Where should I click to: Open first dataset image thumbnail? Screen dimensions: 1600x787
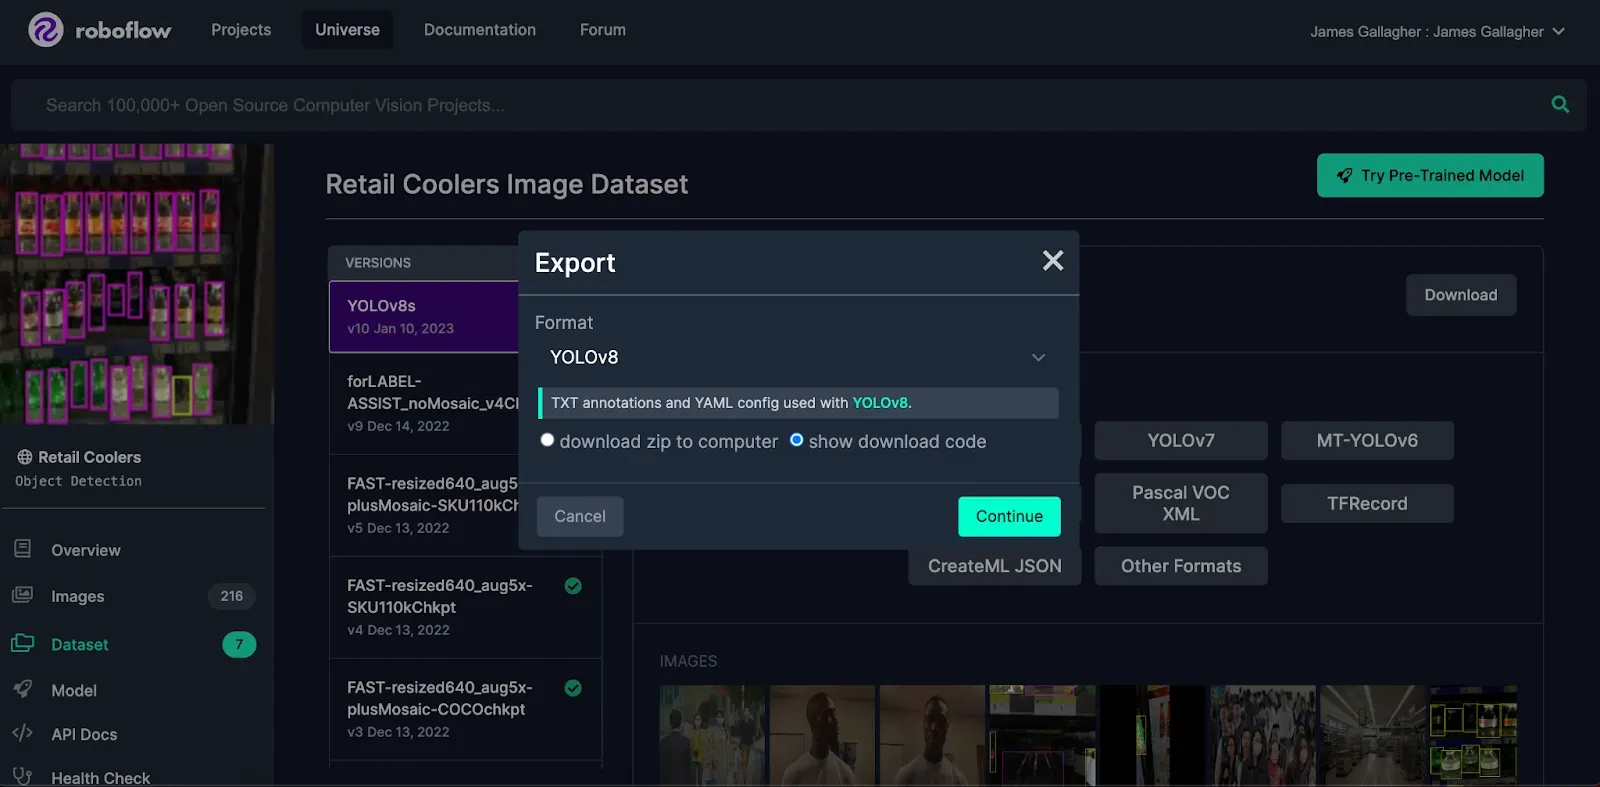(712, 735)
